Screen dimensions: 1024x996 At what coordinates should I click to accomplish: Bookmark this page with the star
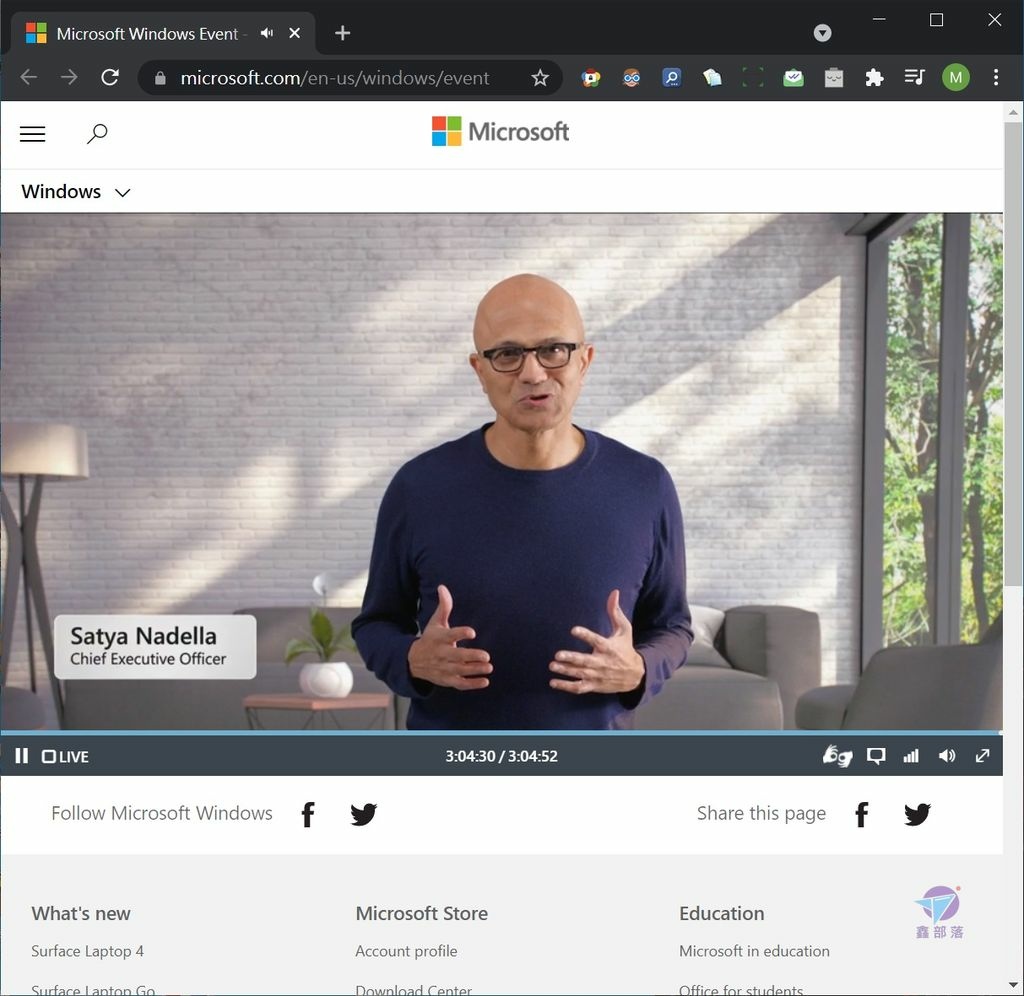[x=539, y=78]
